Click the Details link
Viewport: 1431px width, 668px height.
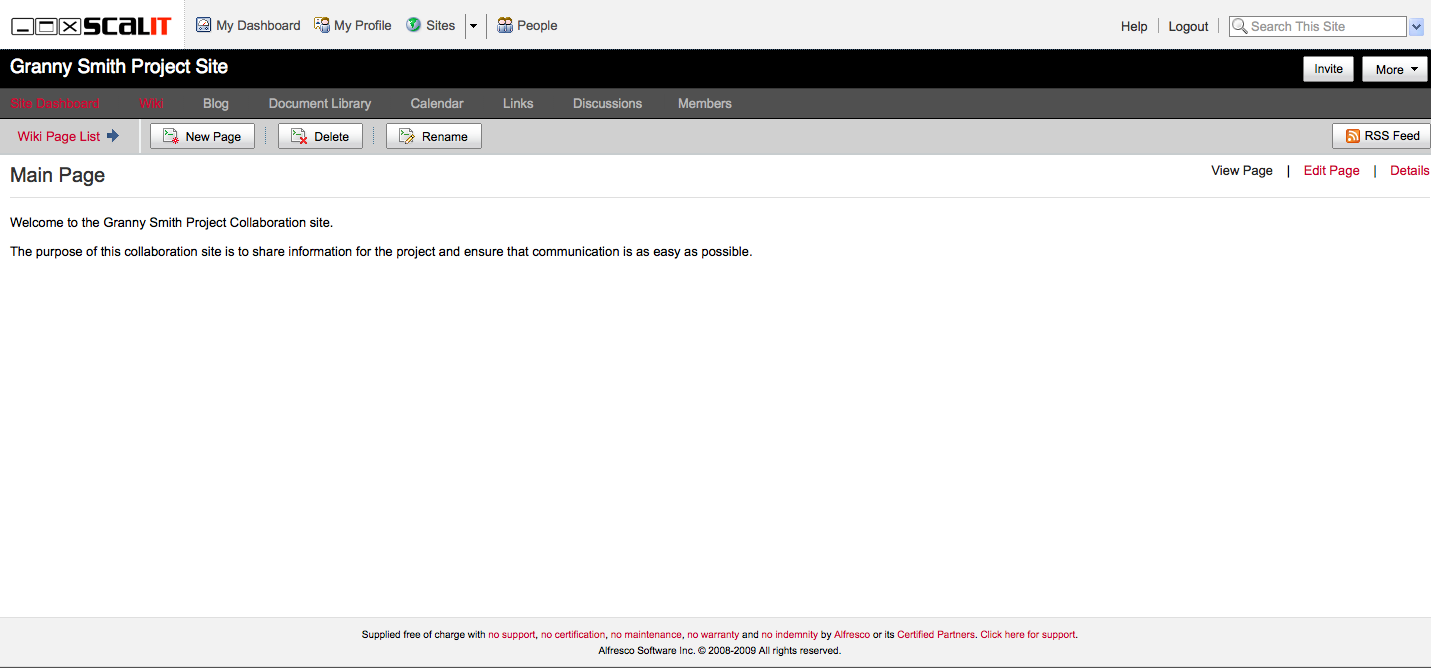pyautogui.click(x=1410, y=170)
